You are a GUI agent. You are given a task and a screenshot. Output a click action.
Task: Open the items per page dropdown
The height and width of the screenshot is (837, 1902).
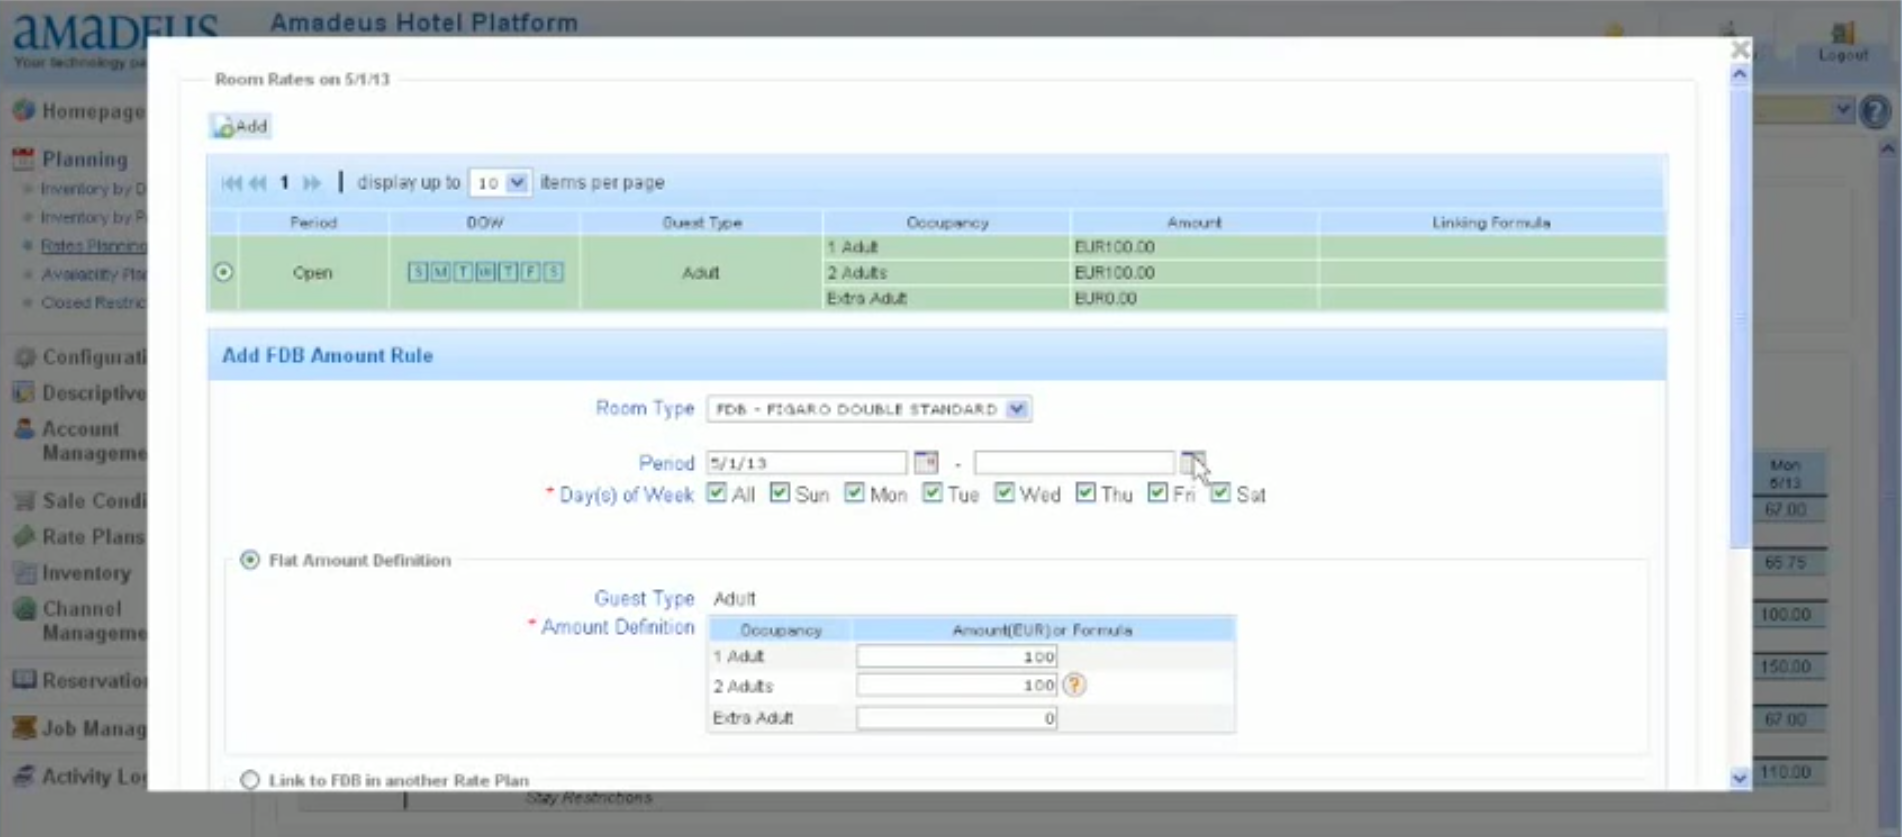[x=500, y=183]
